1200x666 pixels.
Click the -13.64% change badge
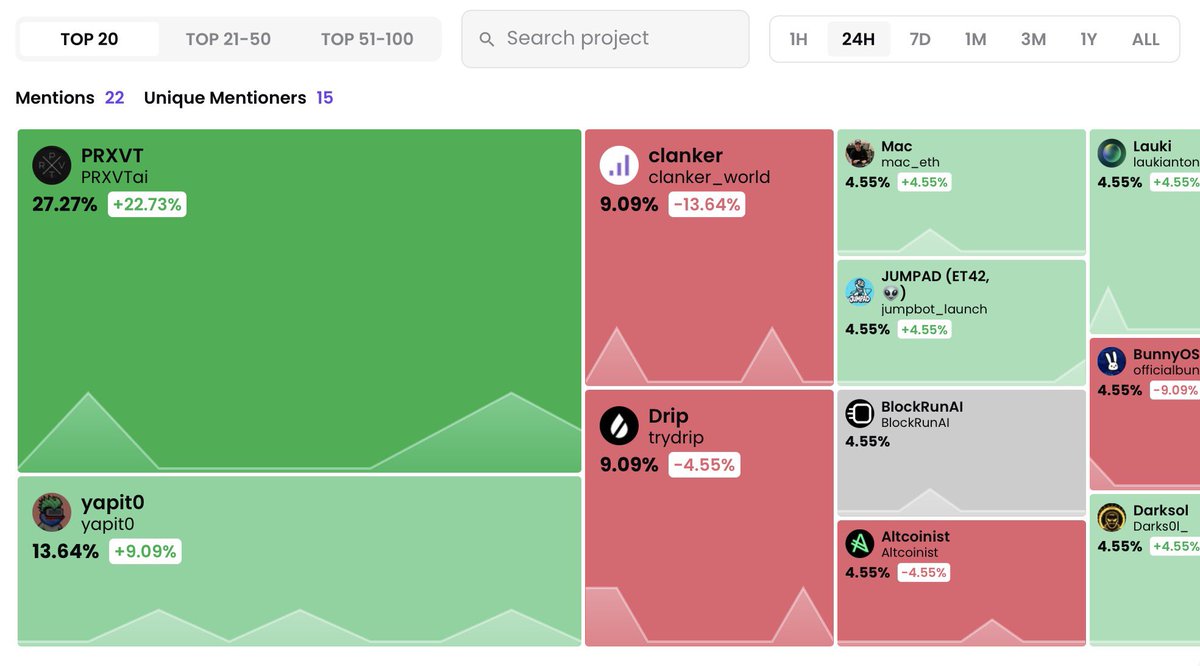click(x=707, y=204)
